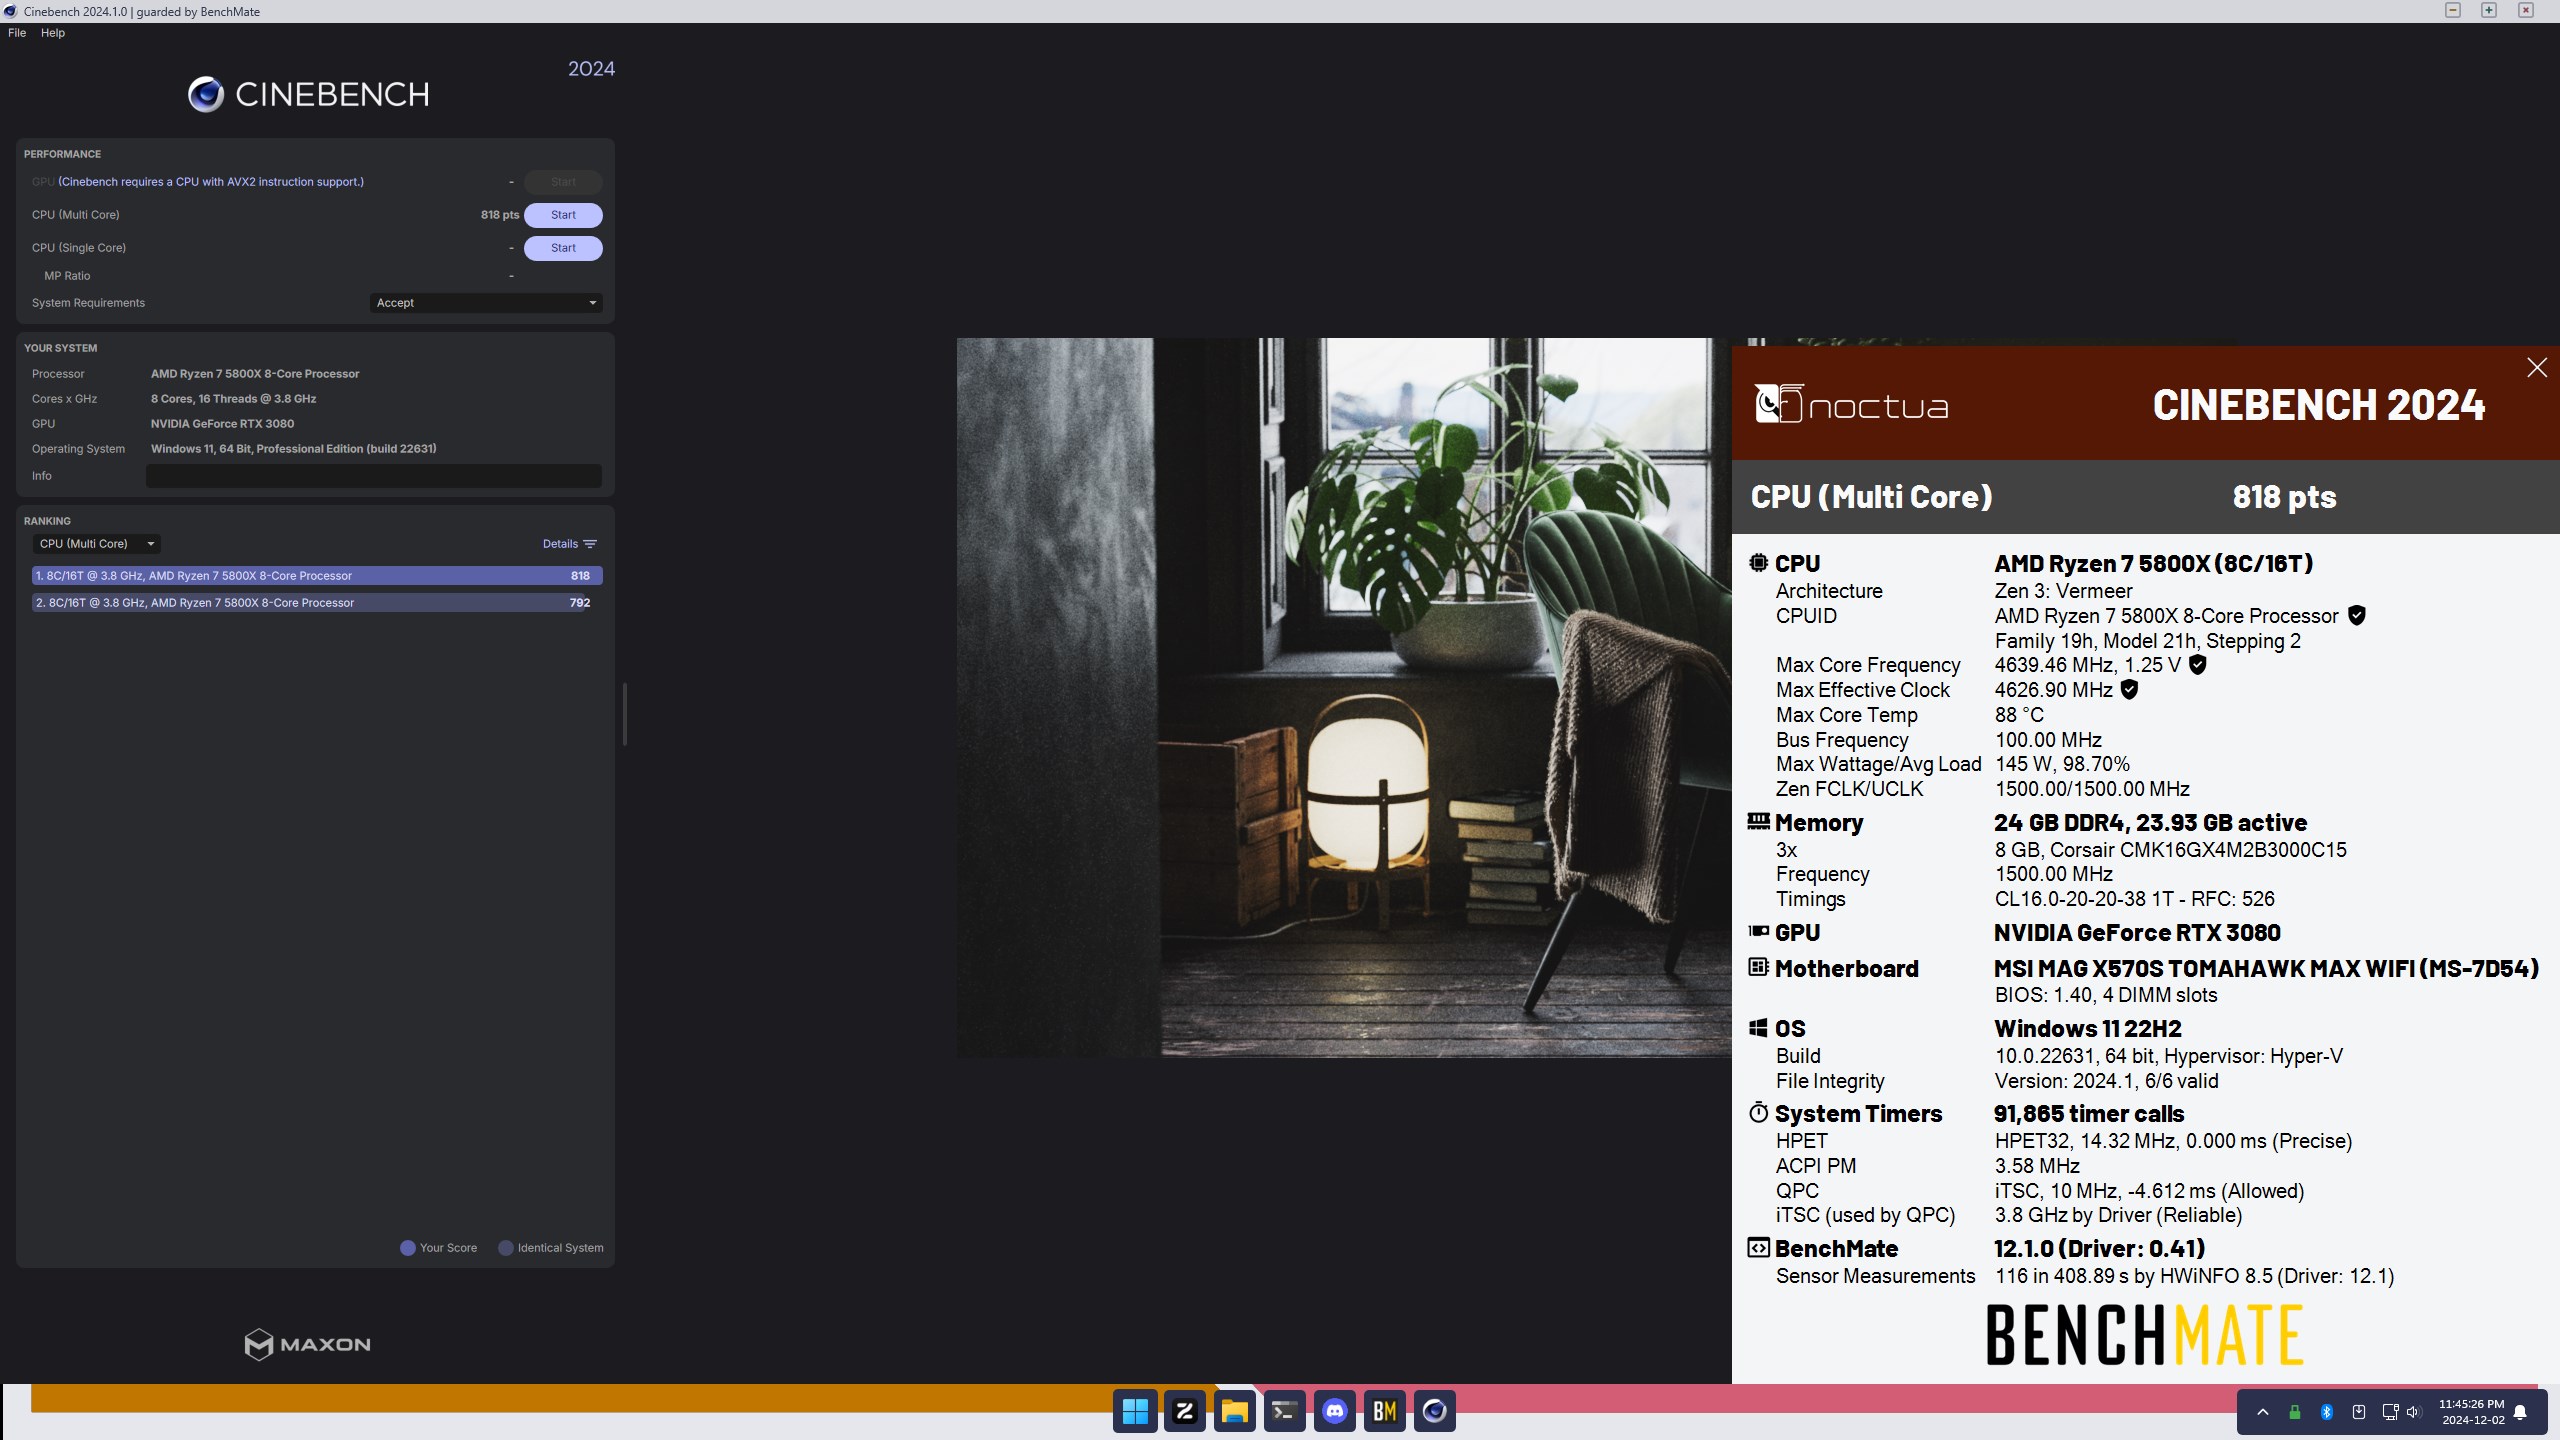
Task: Open the System Requirements Accept dropdown
Action: (x=486, y=303)
